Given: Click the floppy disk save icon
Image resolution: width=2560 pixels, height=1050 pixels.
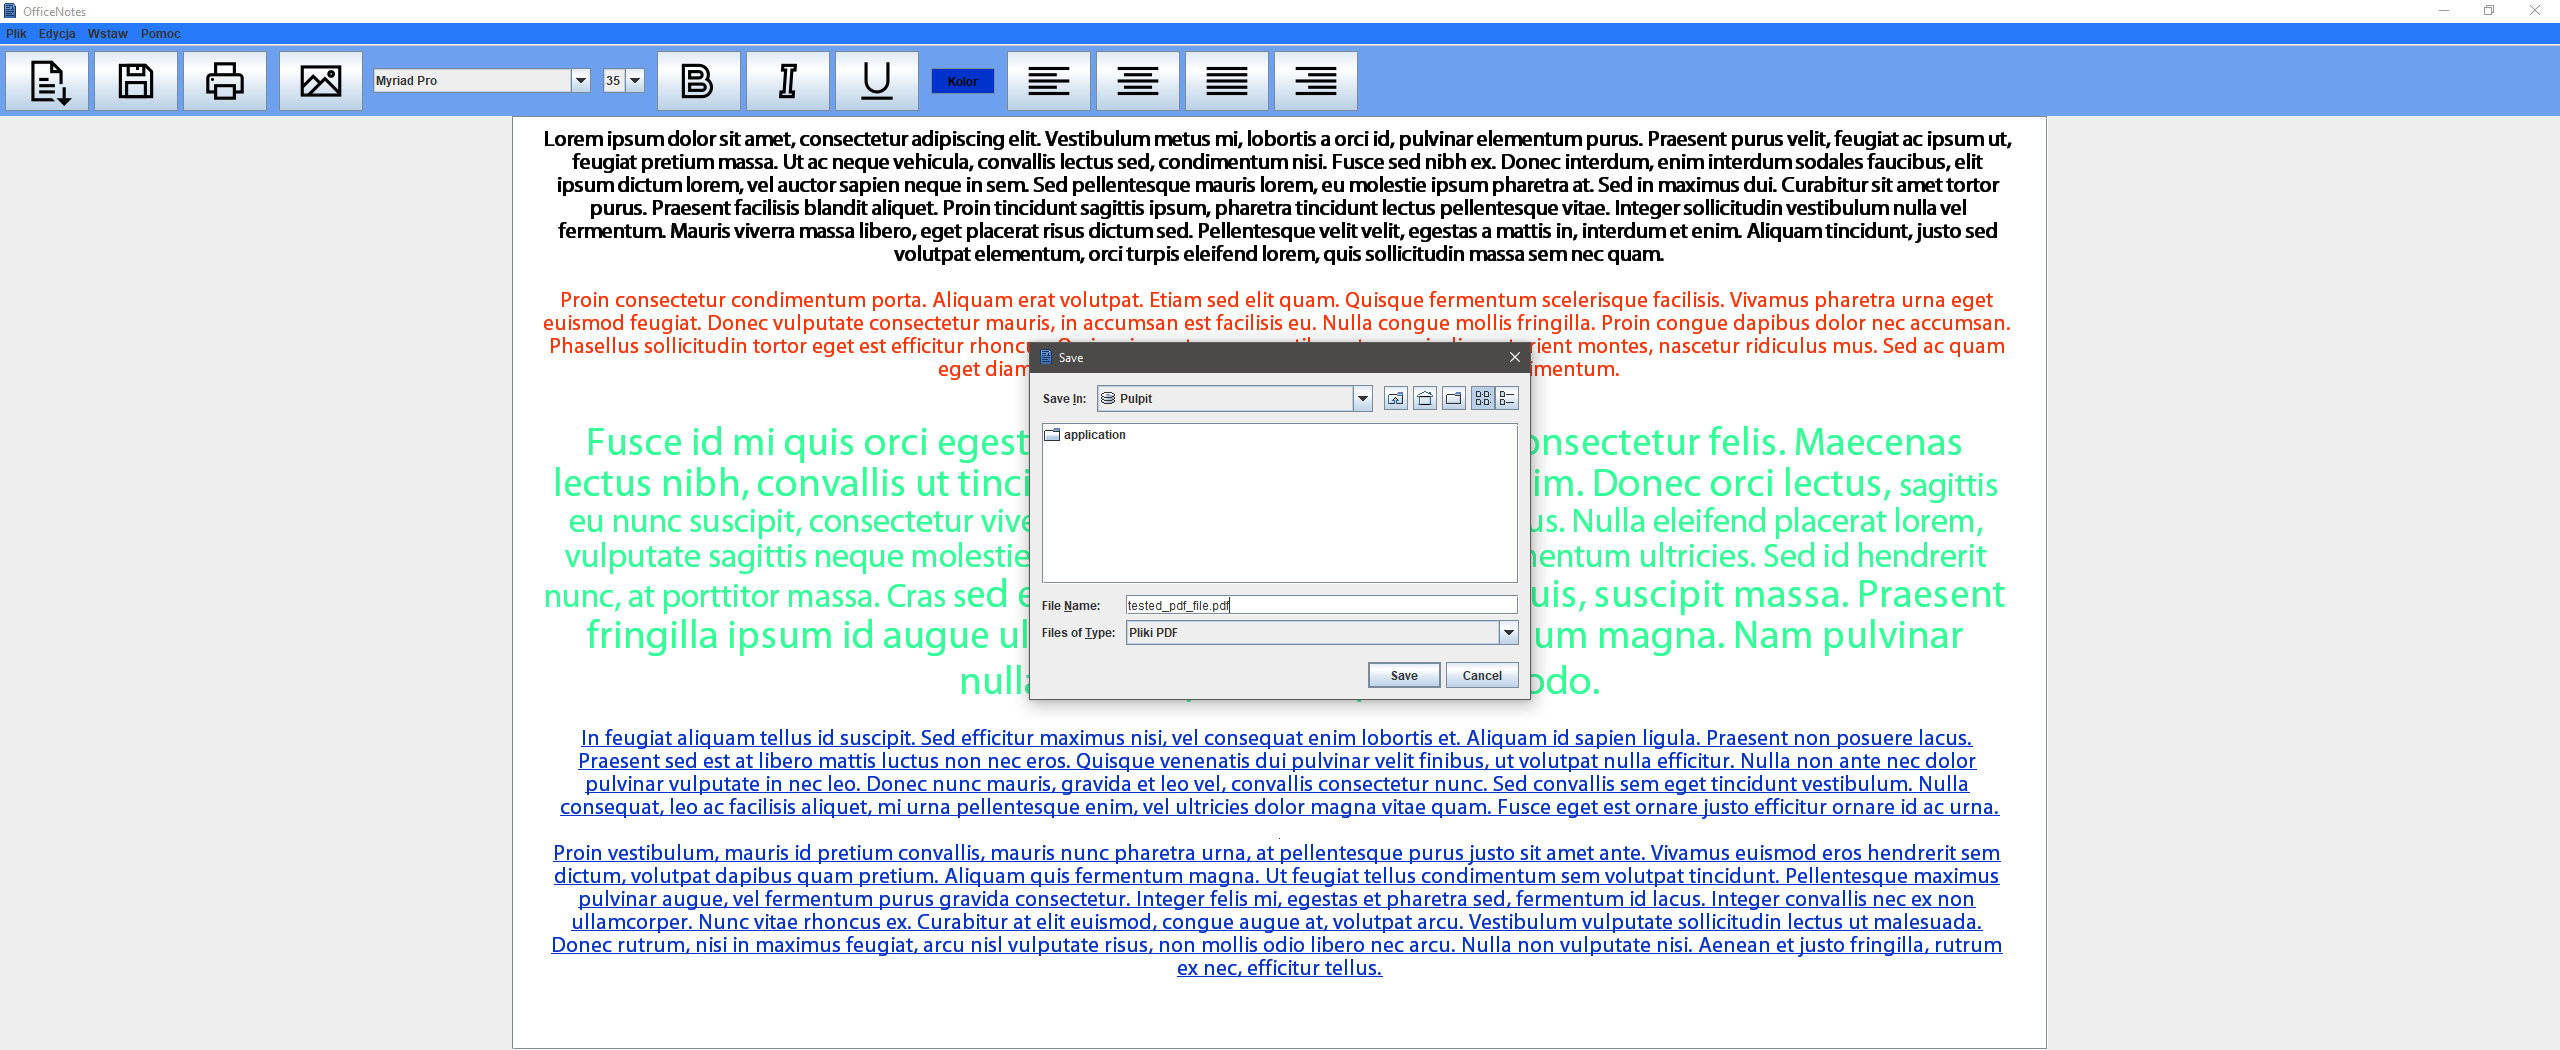Looking at the screenshot, I should point(136,81).
